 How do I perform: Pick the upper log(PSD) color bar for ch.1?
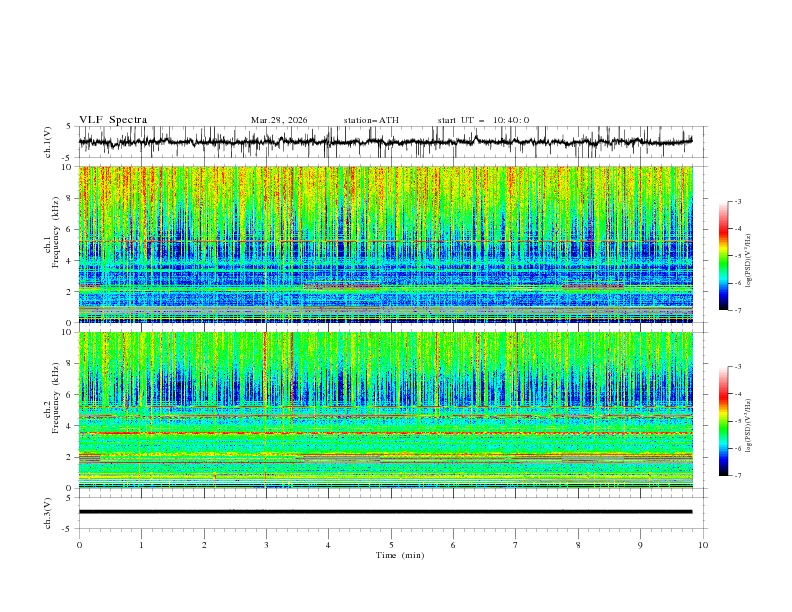click(x=724, y=256)
